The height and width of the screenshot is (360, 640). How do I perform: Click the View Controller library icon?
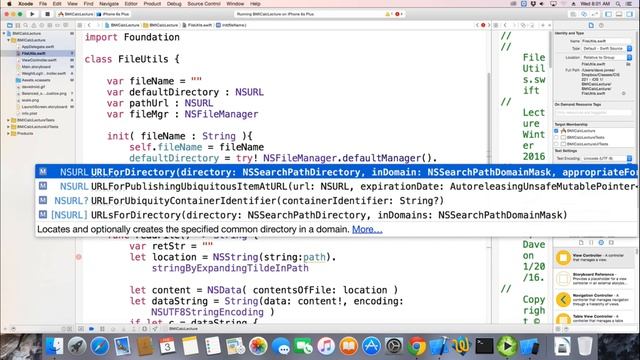(563, 258)
